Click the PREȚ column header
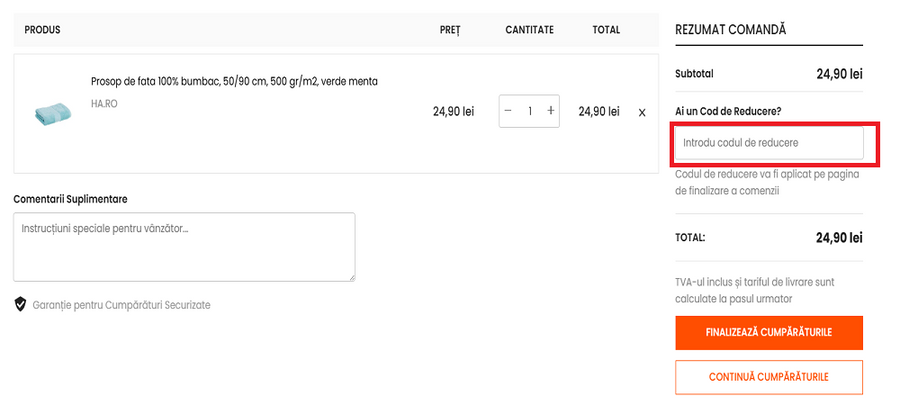 450,30
